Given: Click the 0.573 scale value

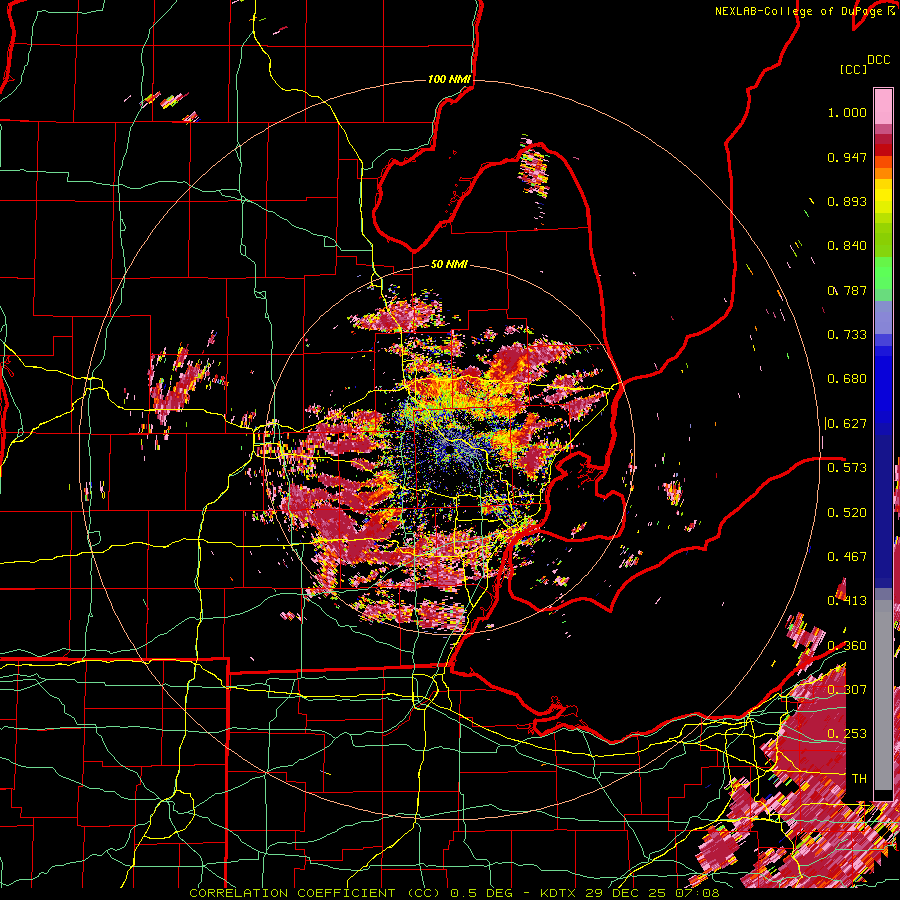Looking at the screenshot, I should pos(847,468).
